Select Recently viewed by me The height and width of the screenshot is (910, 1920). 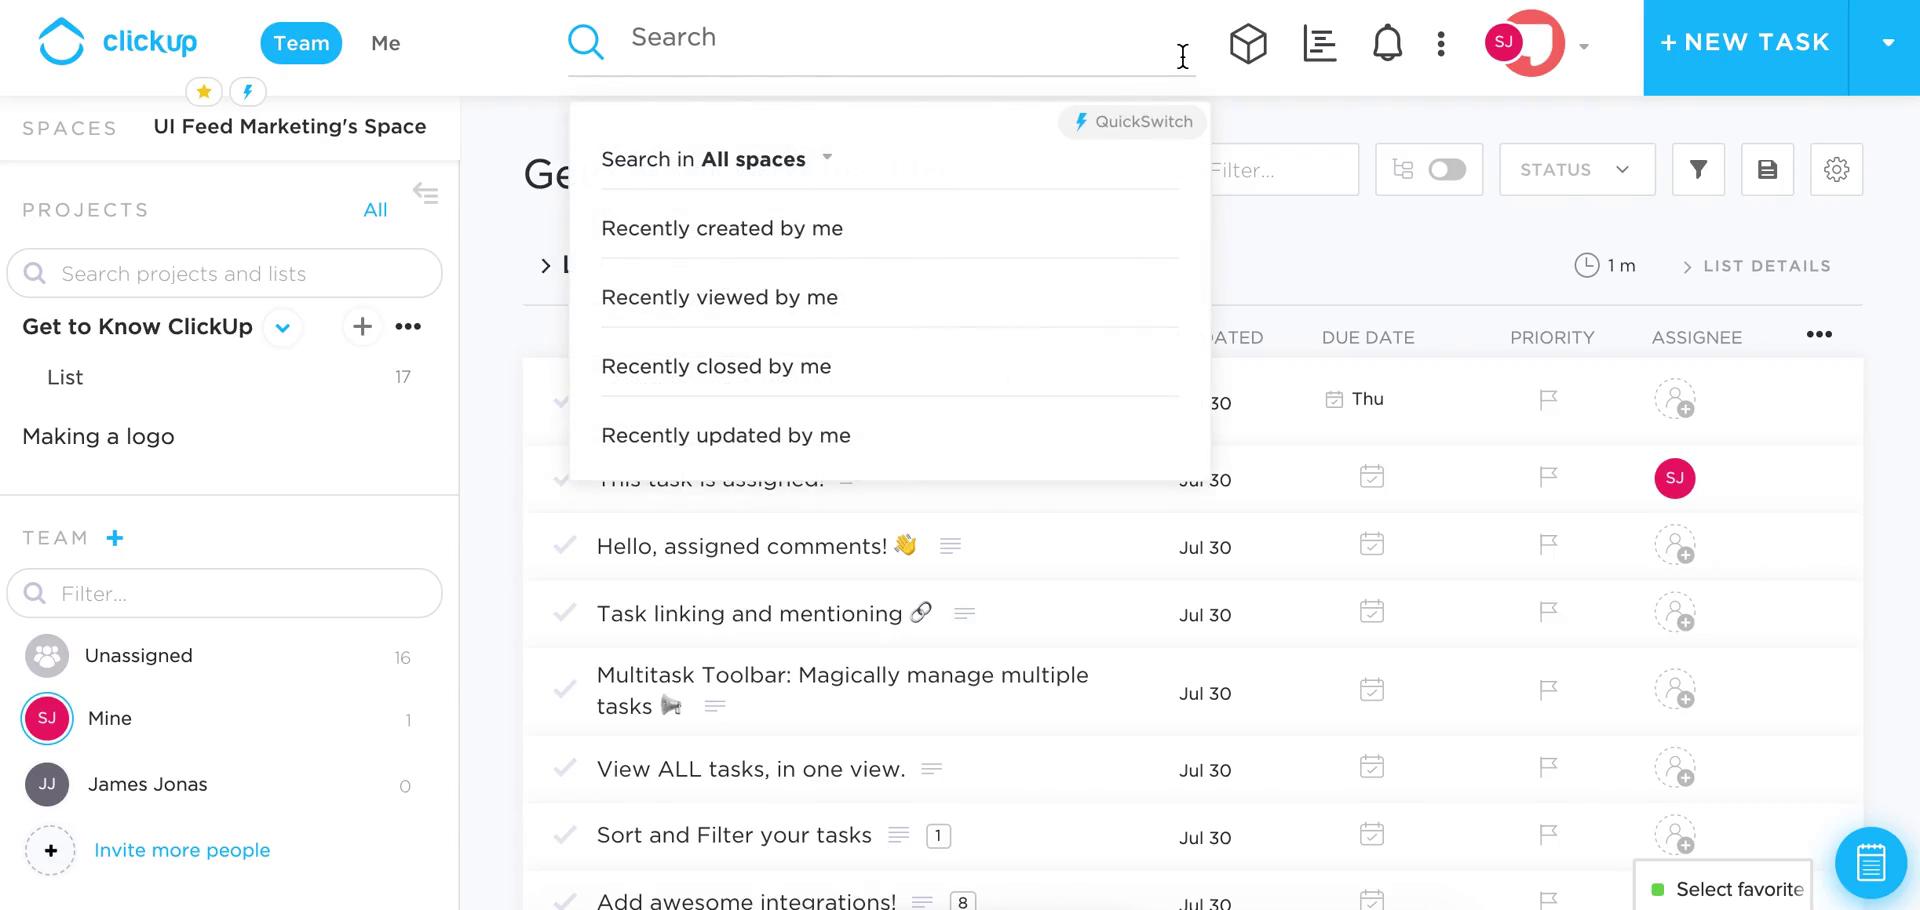890,297
